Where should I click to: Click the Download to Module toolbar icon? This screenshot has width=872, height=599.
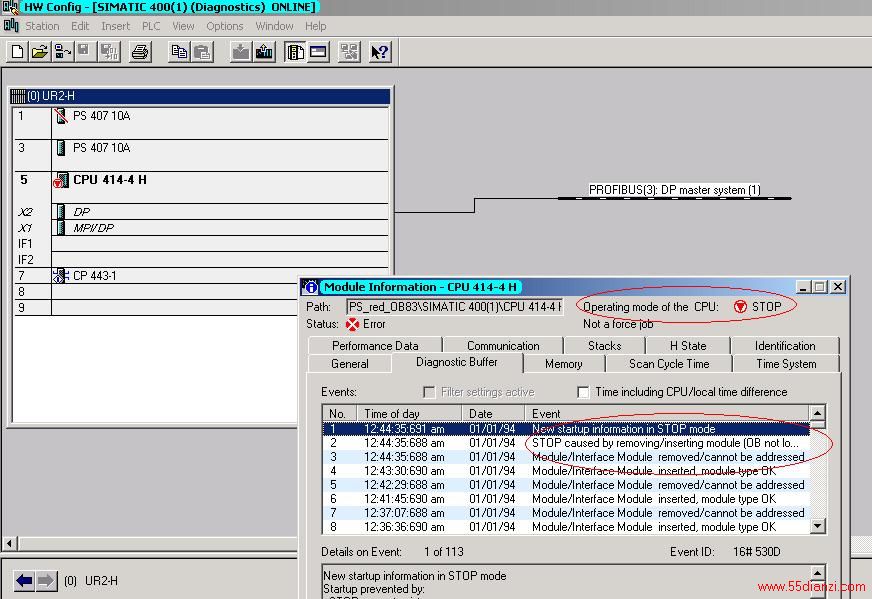pyautogui.click(x=241, y=52)
